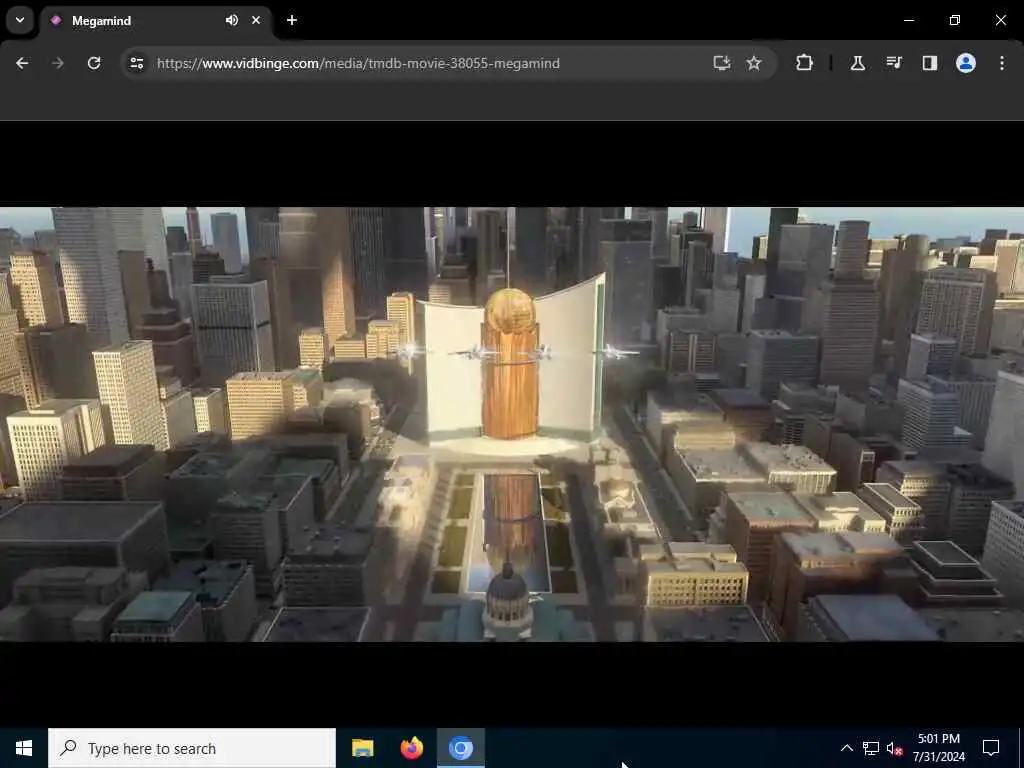Select the Megamind browser tab
Image resolution: width=1024 pixels, height=768 pixels.
coord(155,21)
